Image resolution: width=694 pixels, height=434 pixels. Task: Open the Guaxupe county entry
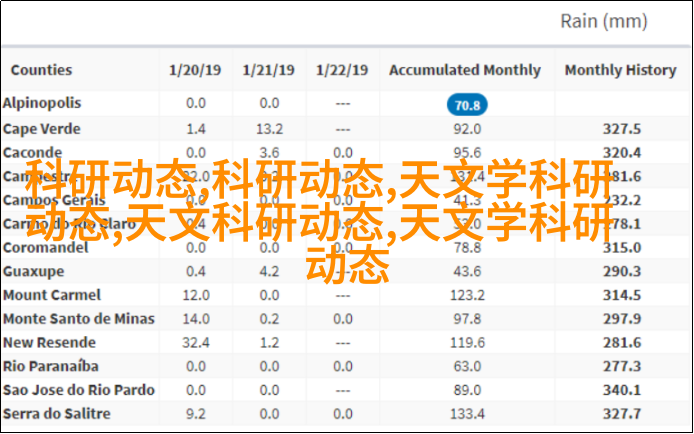[x=34, y=271]
